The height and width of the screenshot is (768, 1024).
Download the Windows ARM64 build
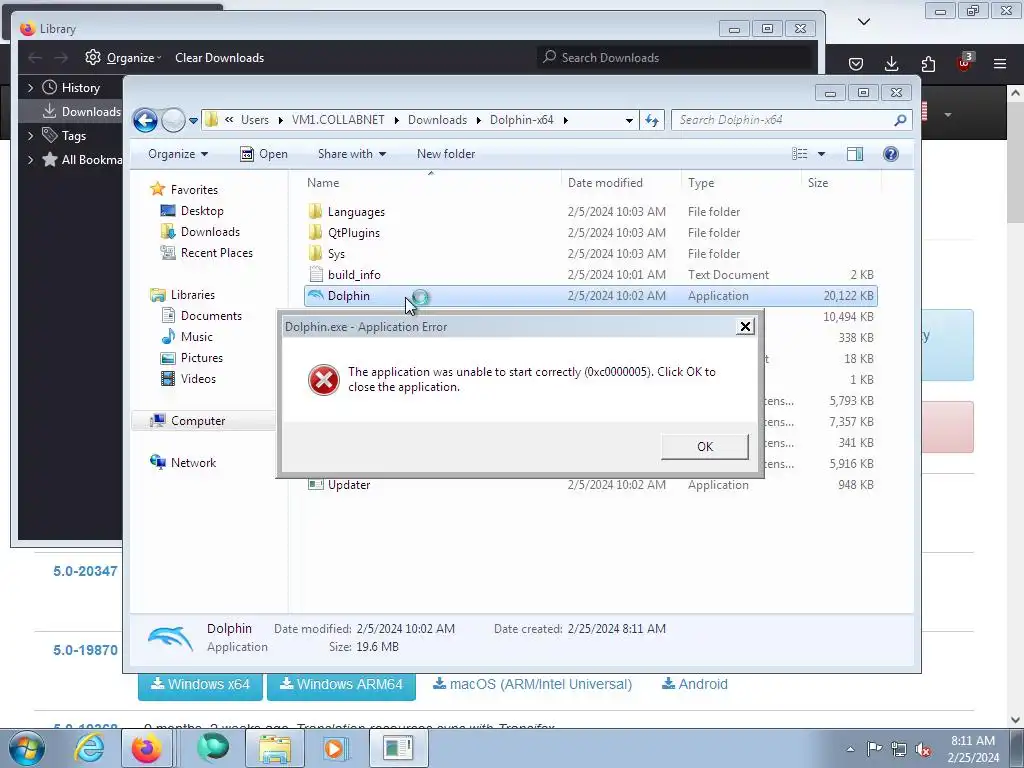(342, 684)
